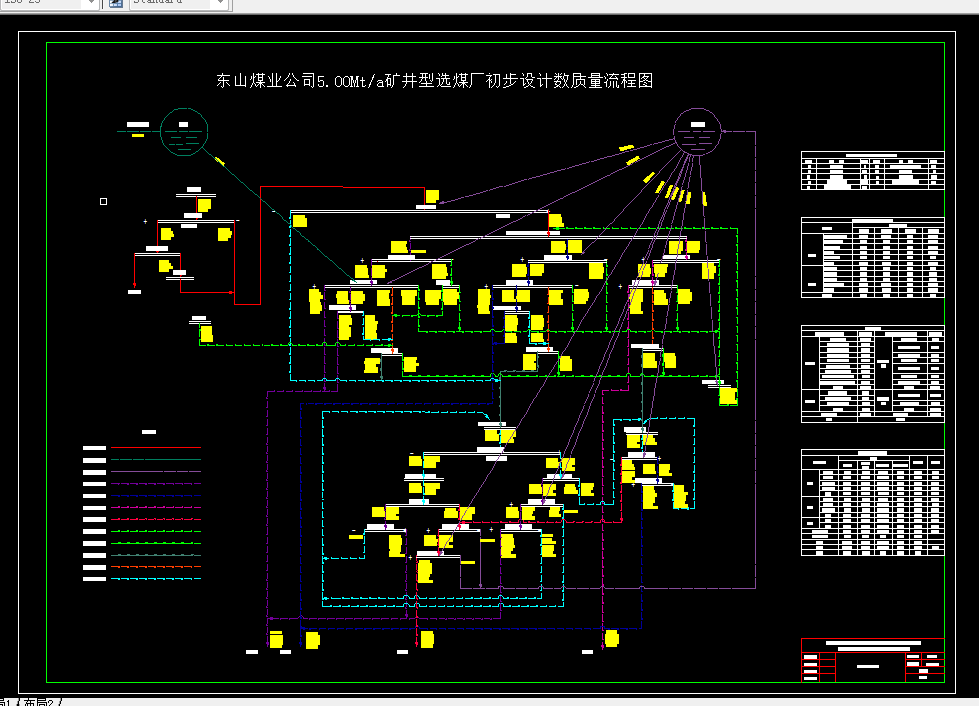
Task: Select the teal circle symbol in the drawing
Action: tap(184, 132)
